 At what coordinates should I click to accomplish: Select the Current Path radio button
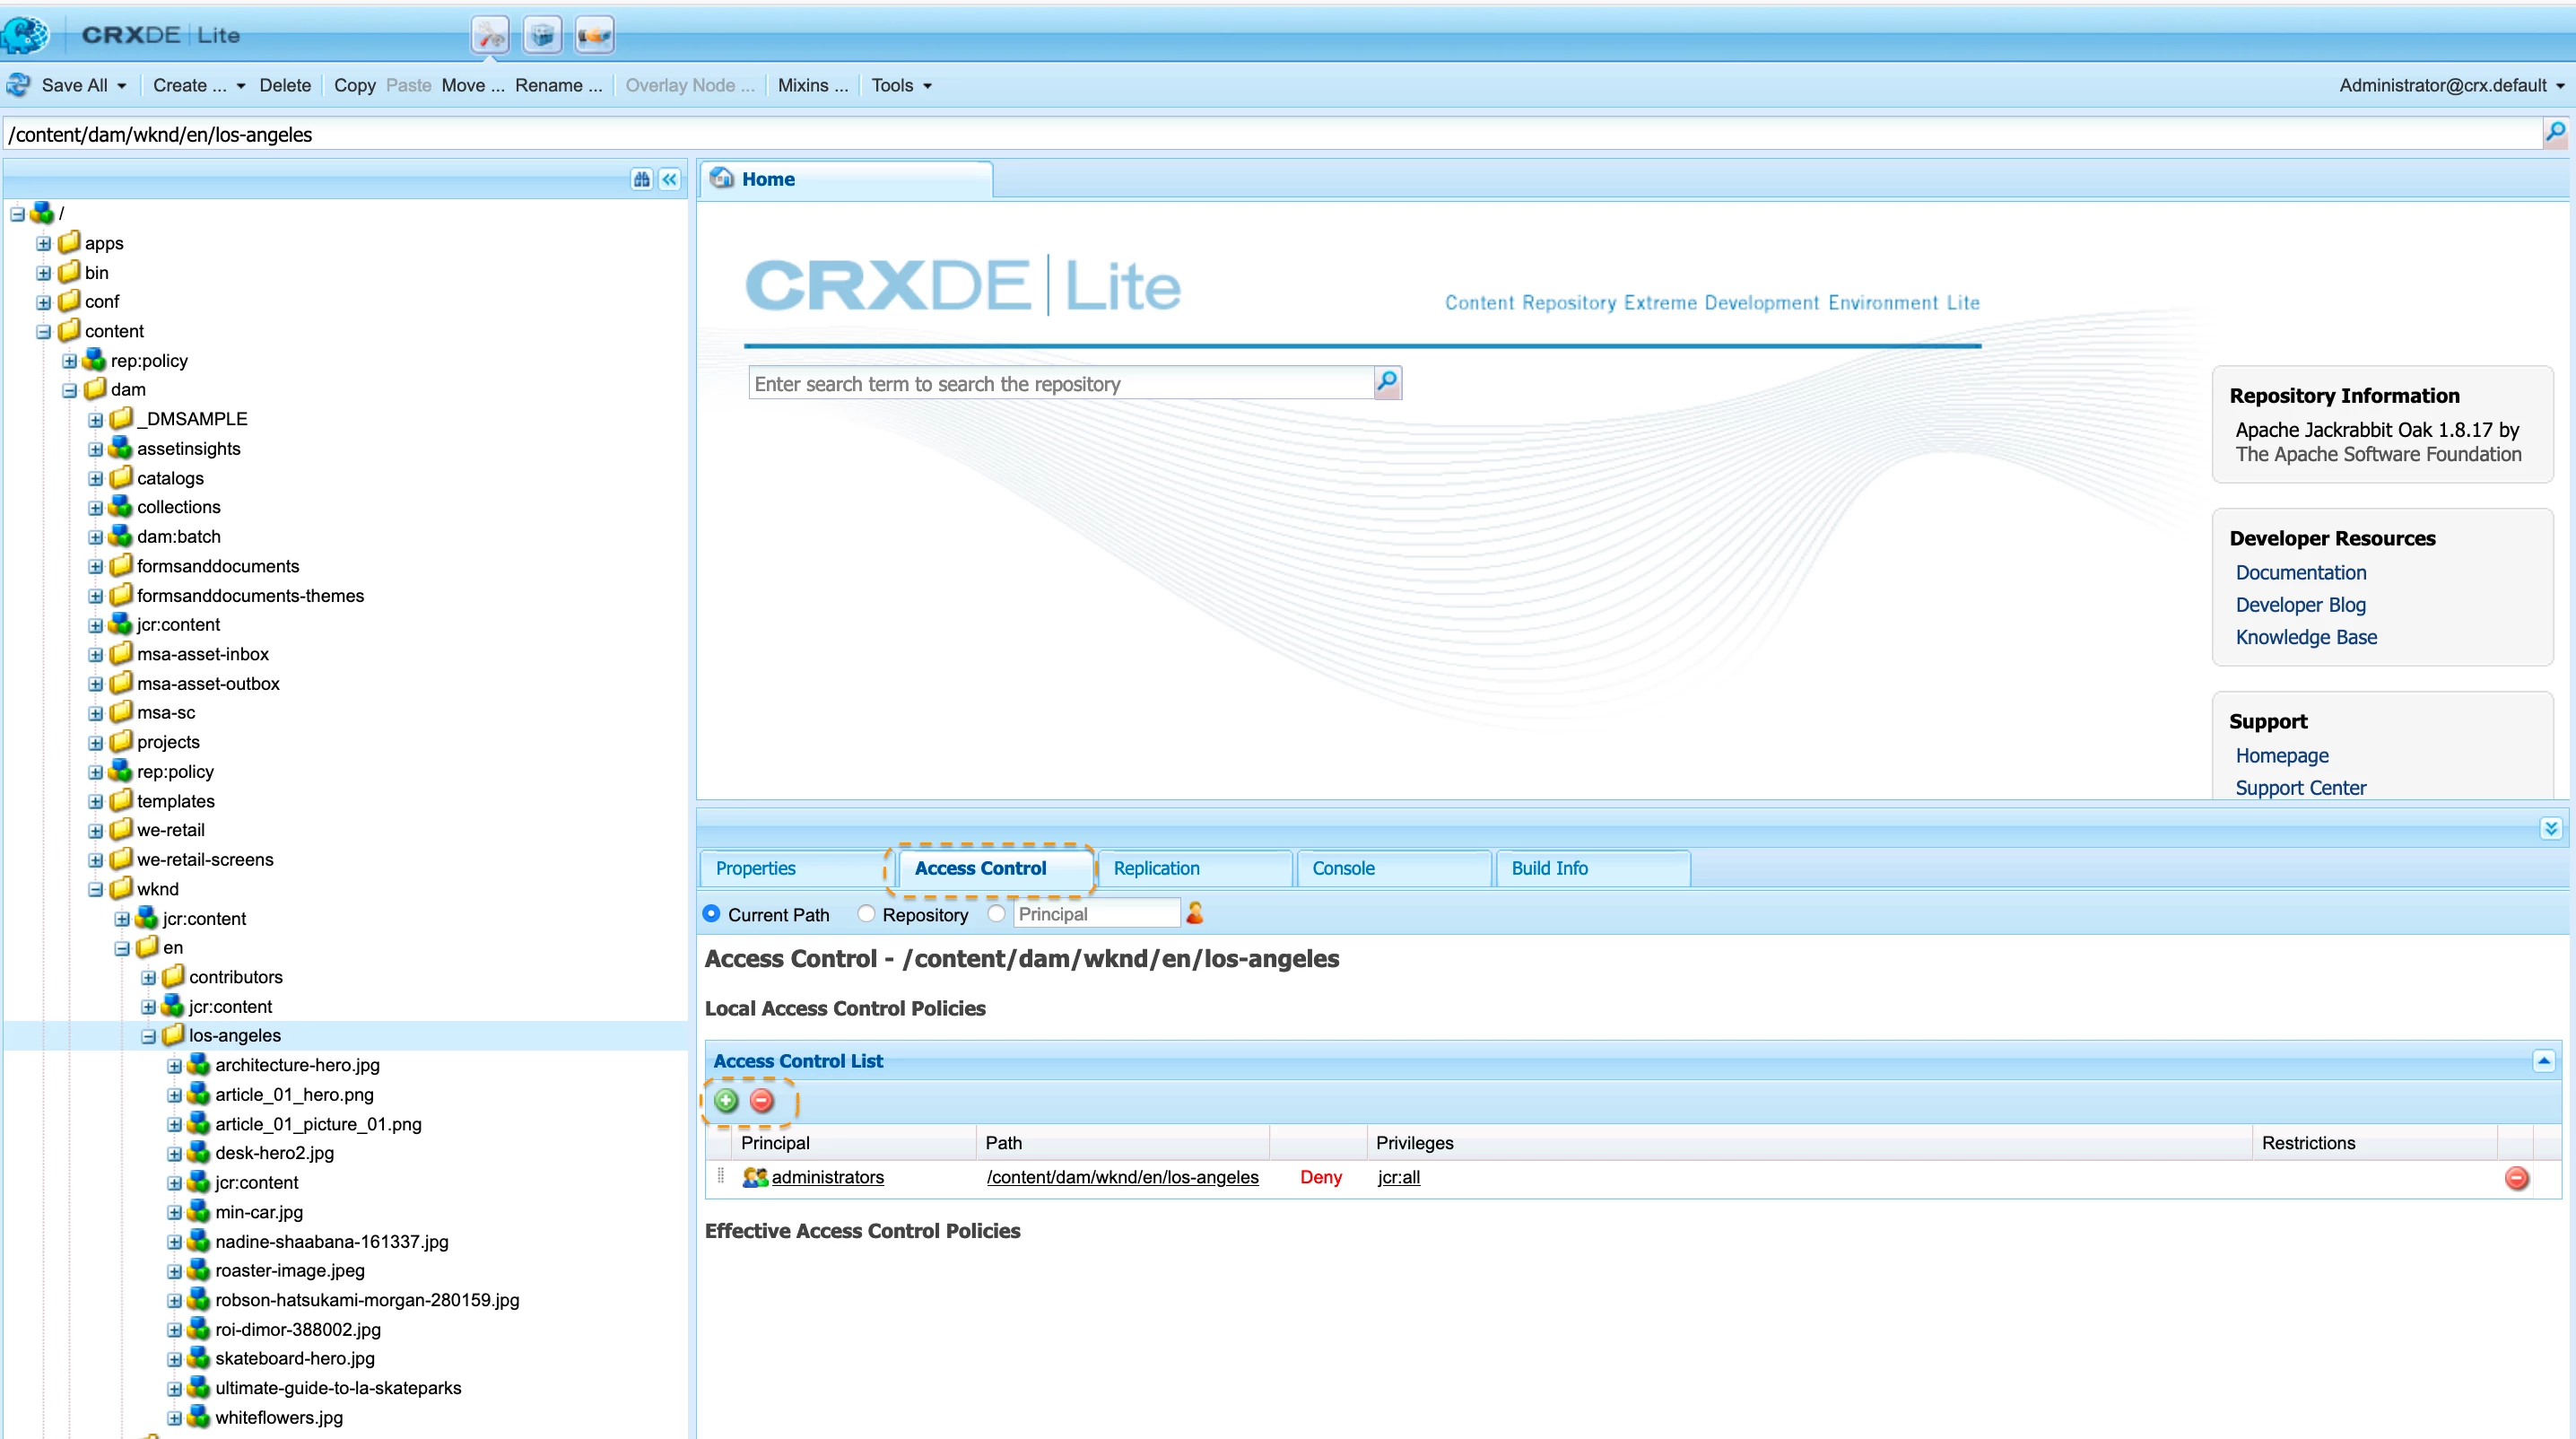point(711,914)
